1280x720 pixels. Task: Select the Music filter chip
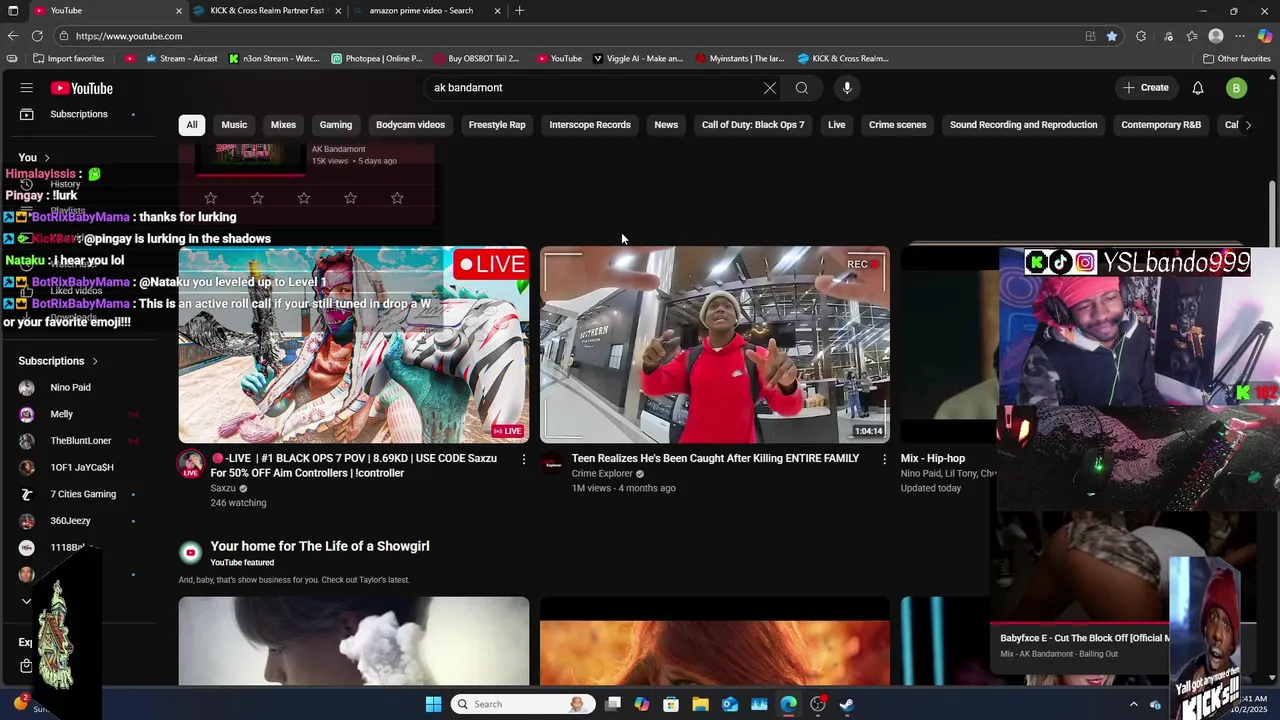point(234,125)
